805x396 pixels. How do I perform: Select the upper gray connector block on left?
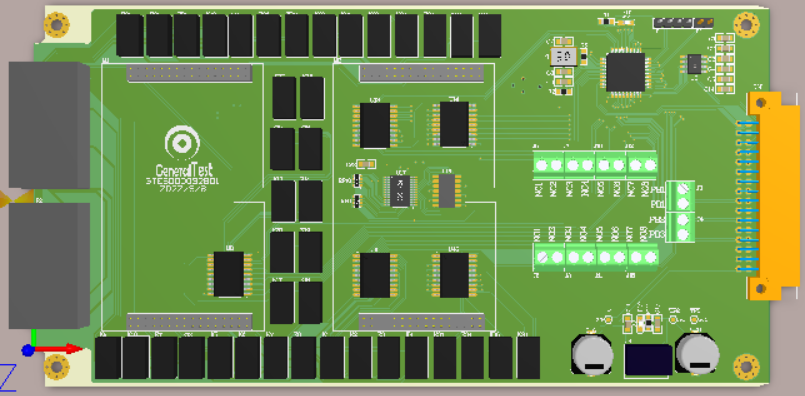click(49, 125)
